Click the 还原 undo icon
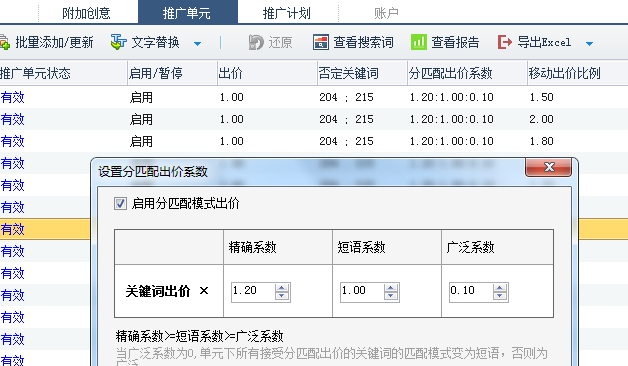 coord(256,42)
